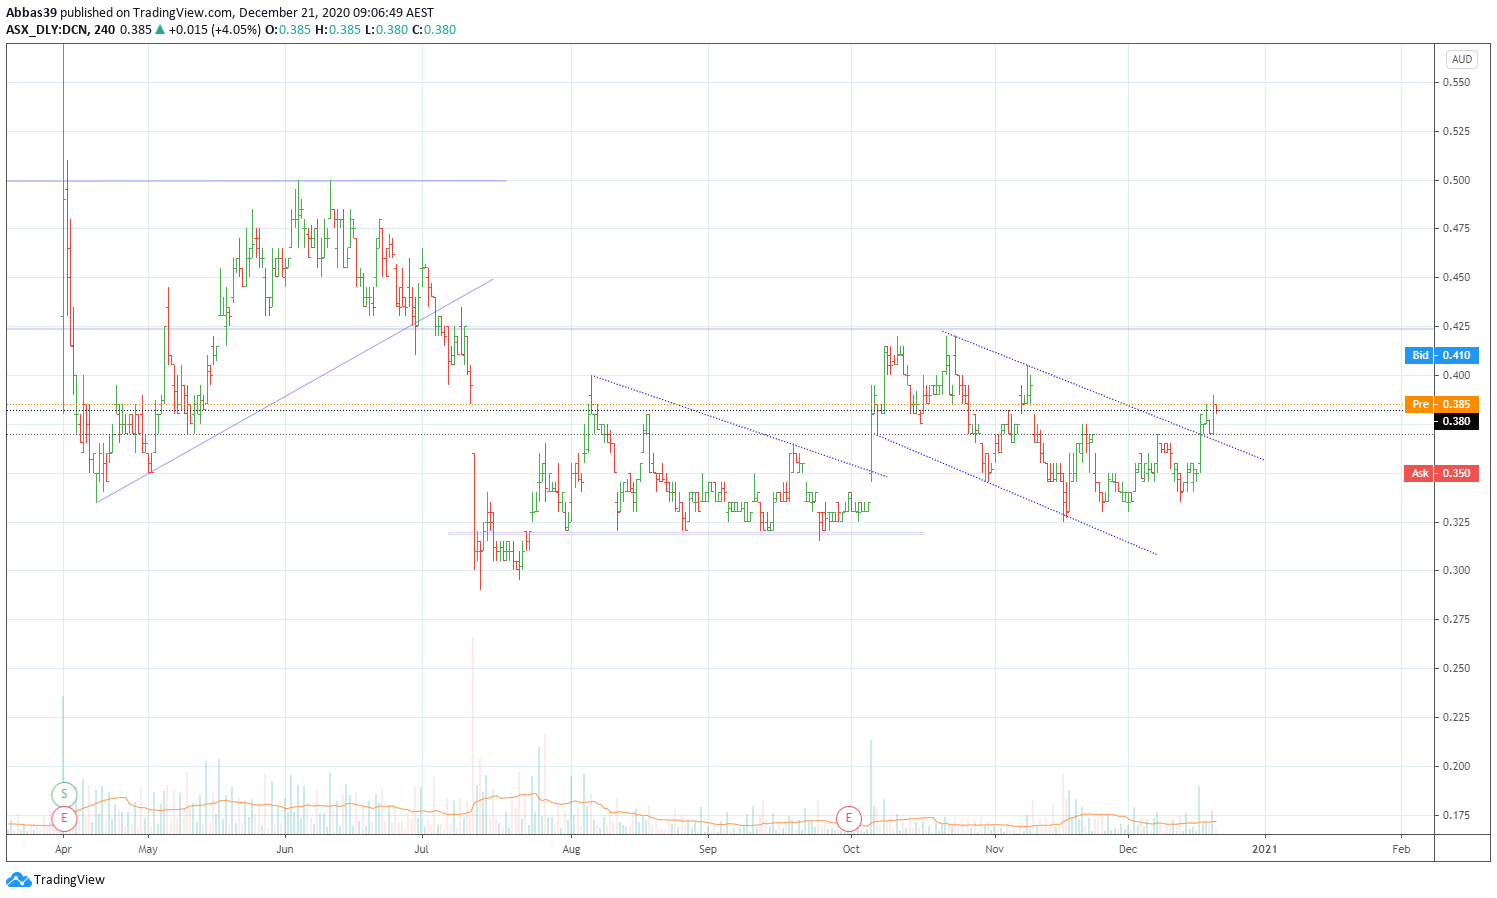
Task: Click the 0.200 price scale value
Action: pyautogui.click(x=1456, y=766)
